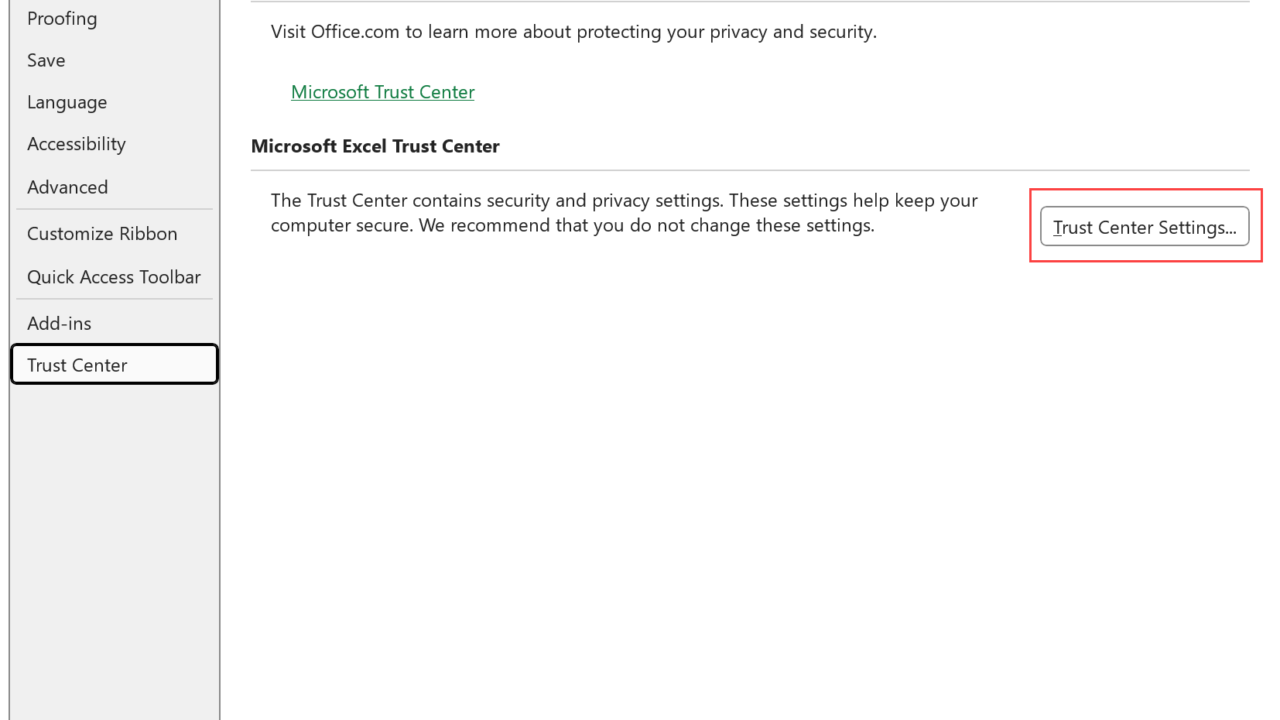
Task: Click the 'Visit Office.com to learn more' text
Action: coord(573,32)
